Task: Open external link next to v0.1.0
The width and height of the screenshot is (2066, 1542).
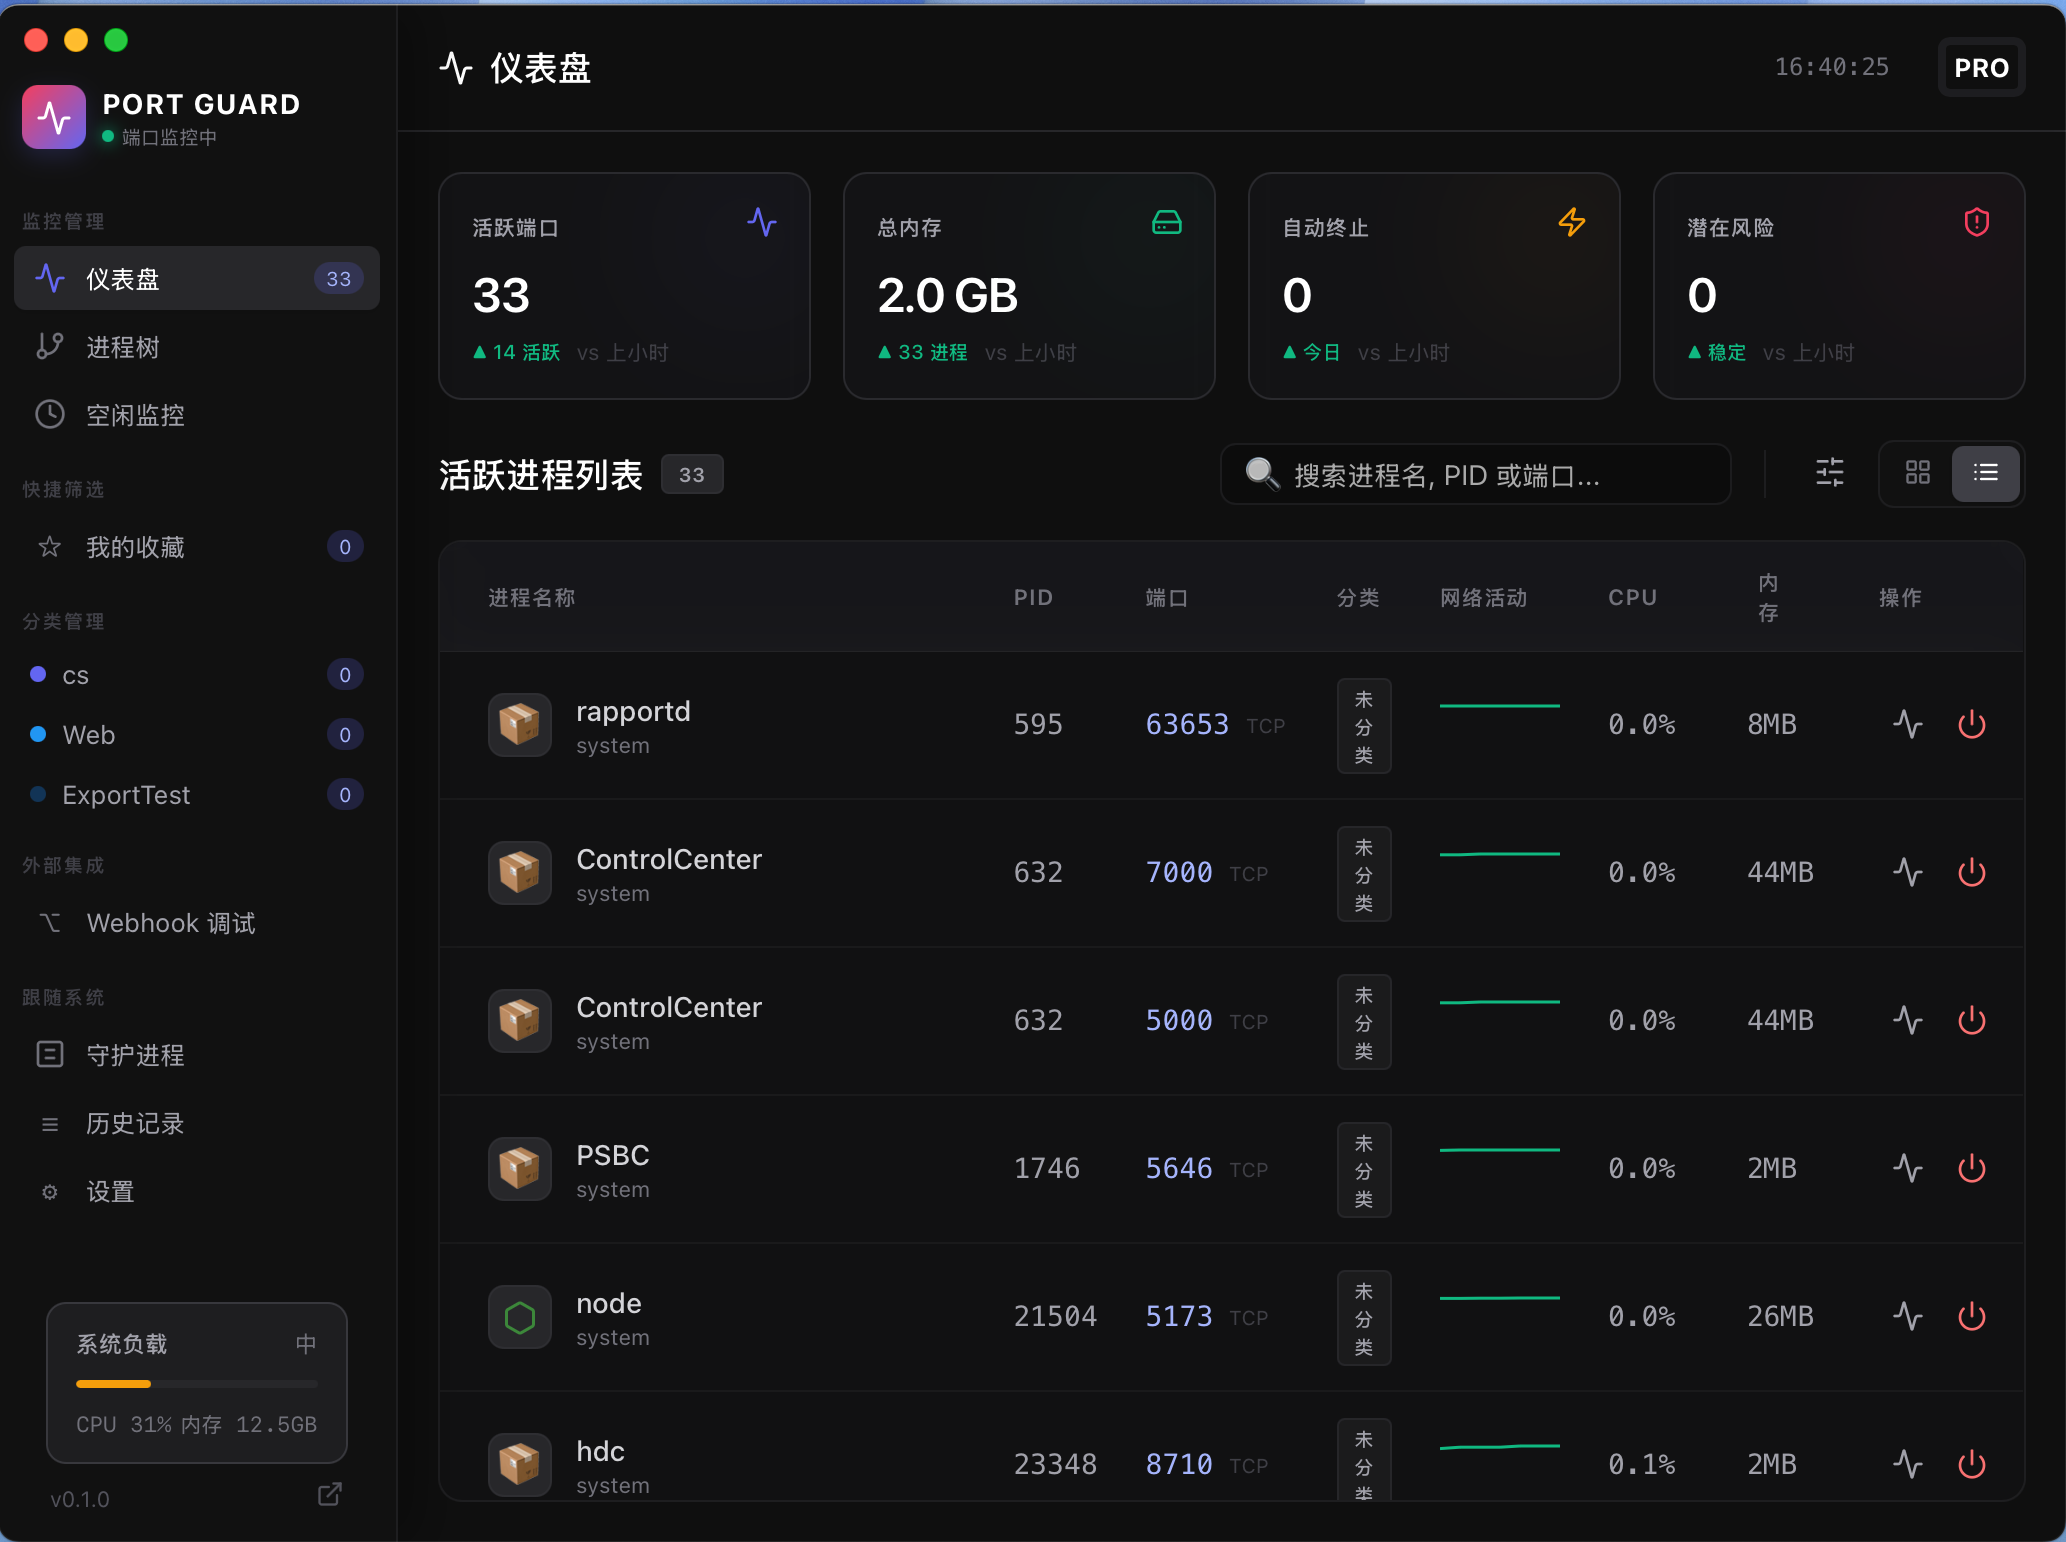Action: point(330,1495)
